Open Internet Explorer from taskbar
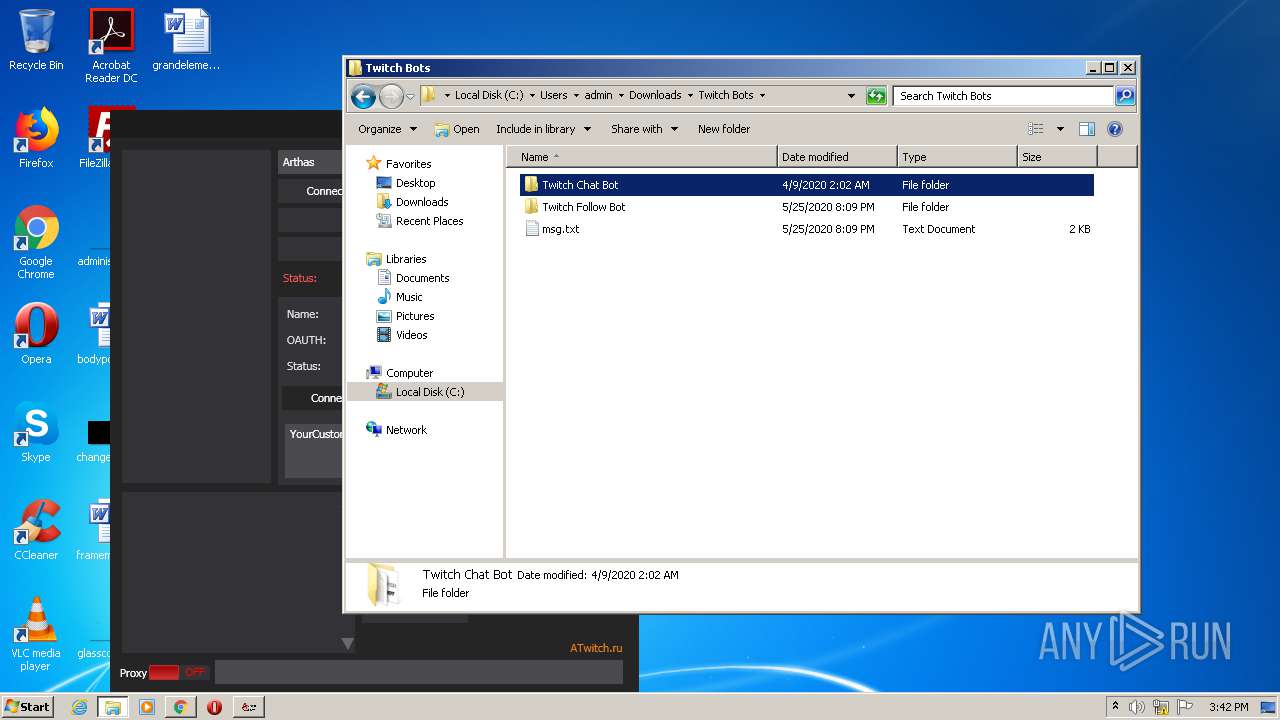 click(x=80, y=707)
